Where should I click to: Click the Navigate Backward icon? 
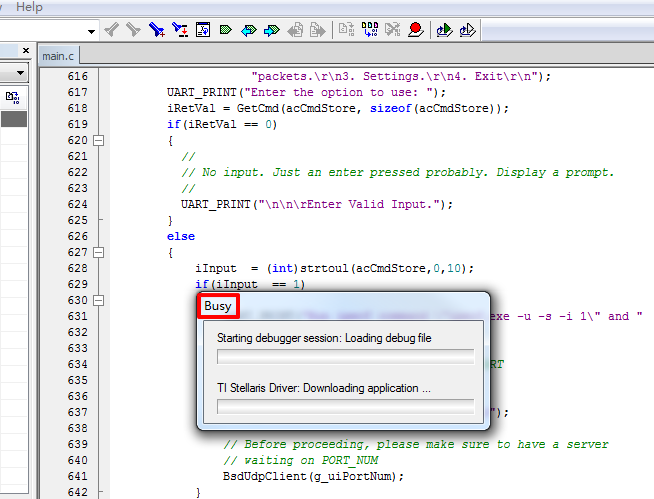295,30
